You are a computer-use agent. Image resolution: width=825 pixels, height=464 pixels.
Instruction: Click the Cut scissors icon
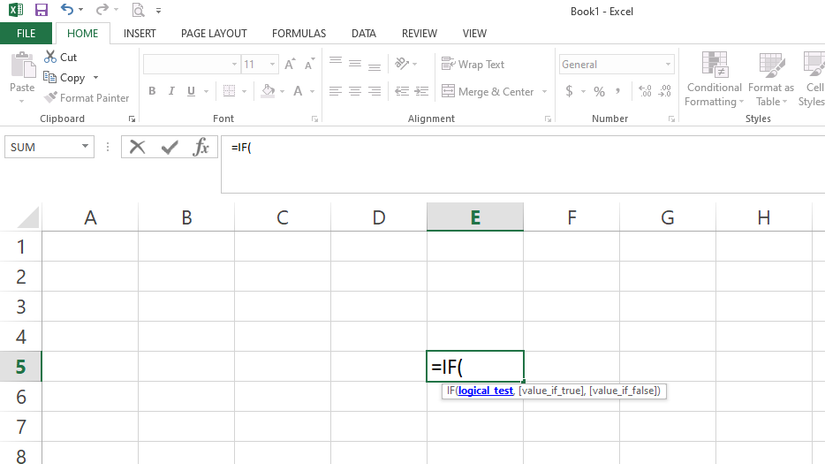point(51,57)
